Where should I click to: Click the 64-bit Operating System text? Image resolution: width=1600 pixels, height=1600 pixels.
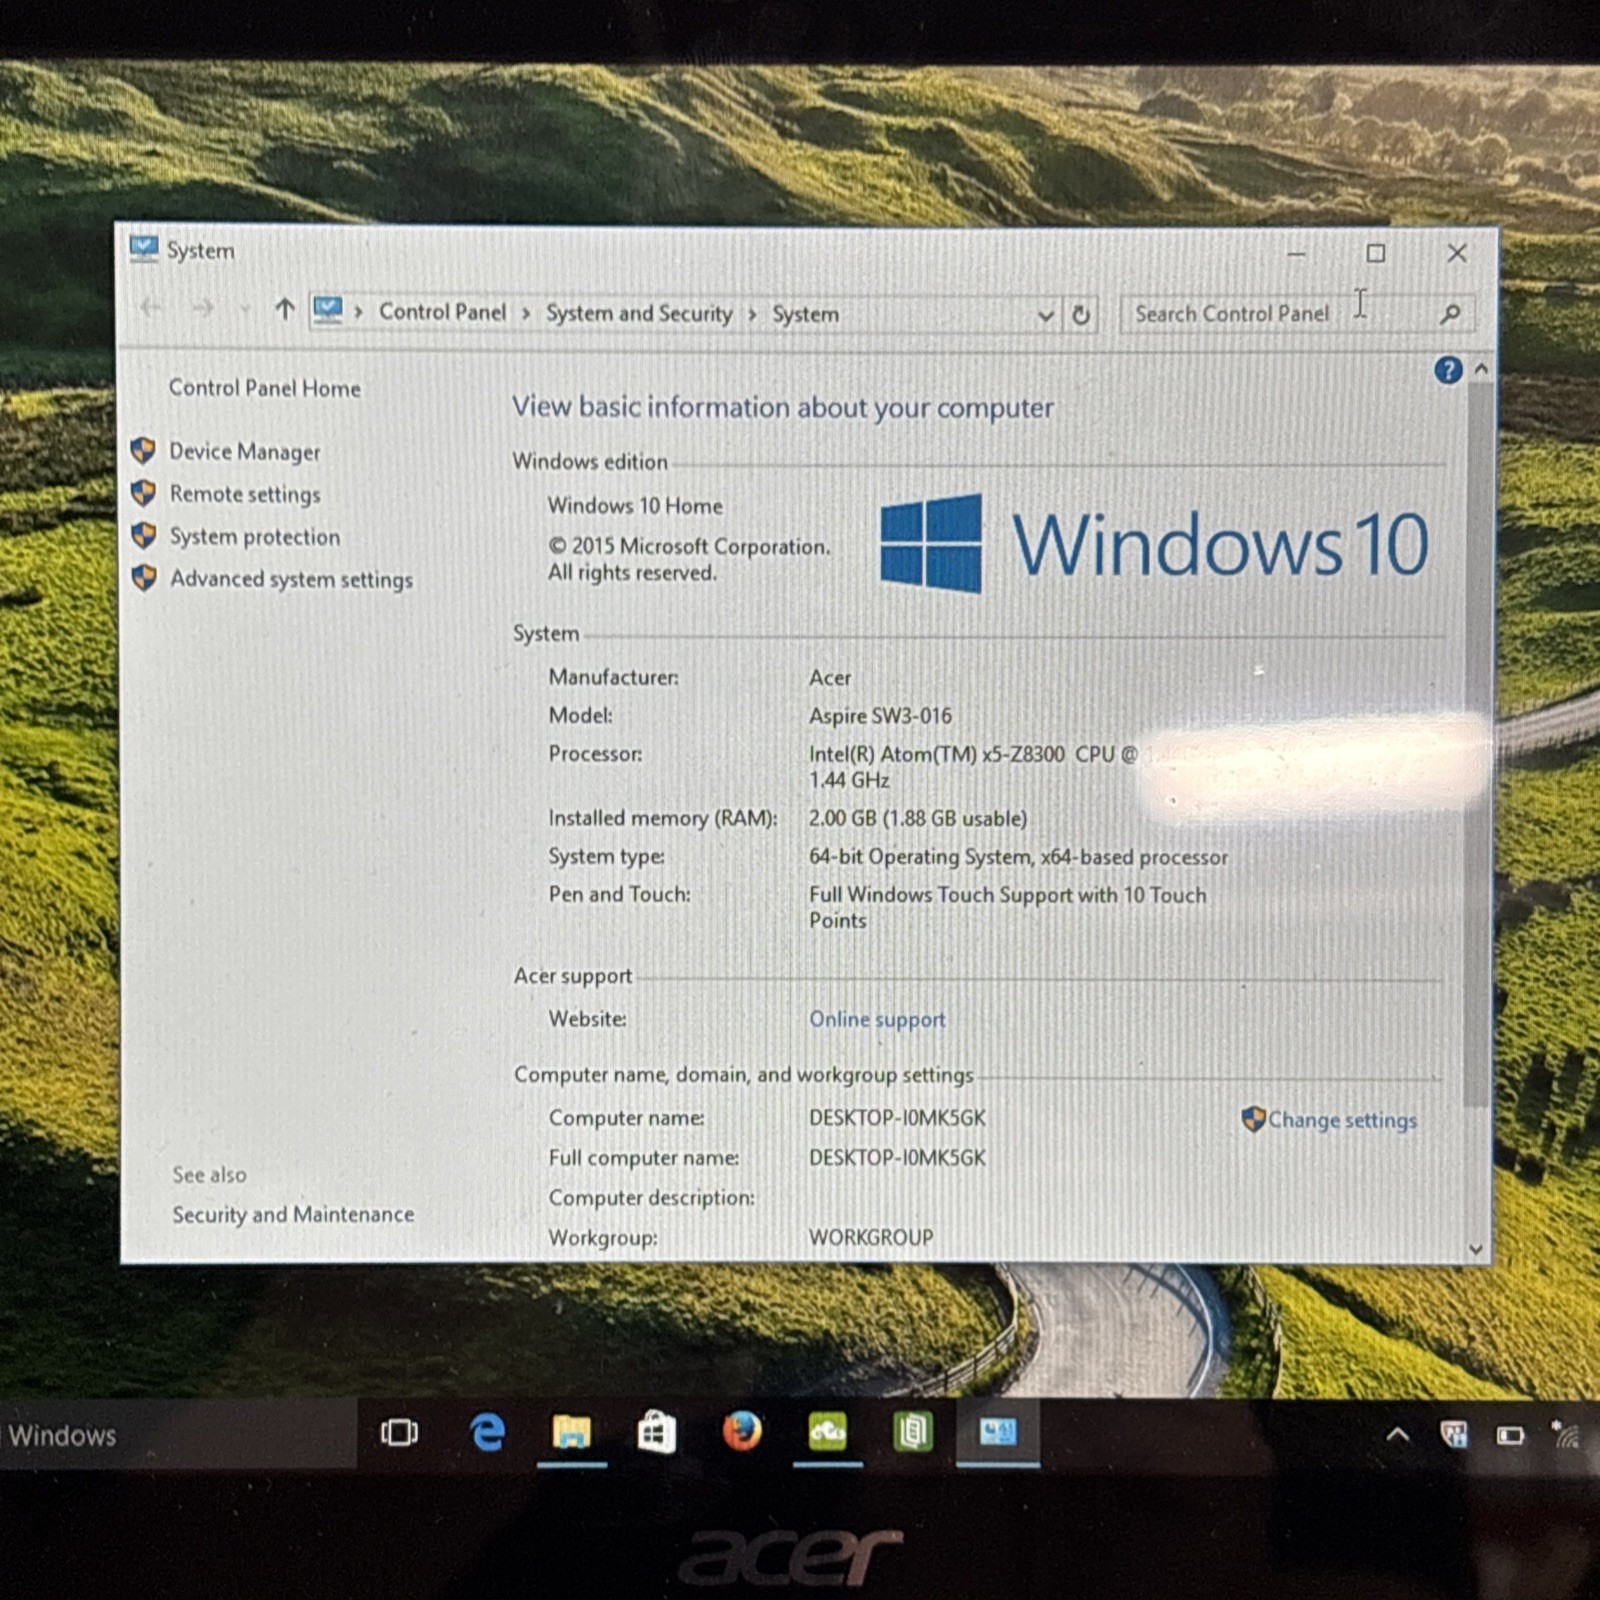tap(1018, 857)
